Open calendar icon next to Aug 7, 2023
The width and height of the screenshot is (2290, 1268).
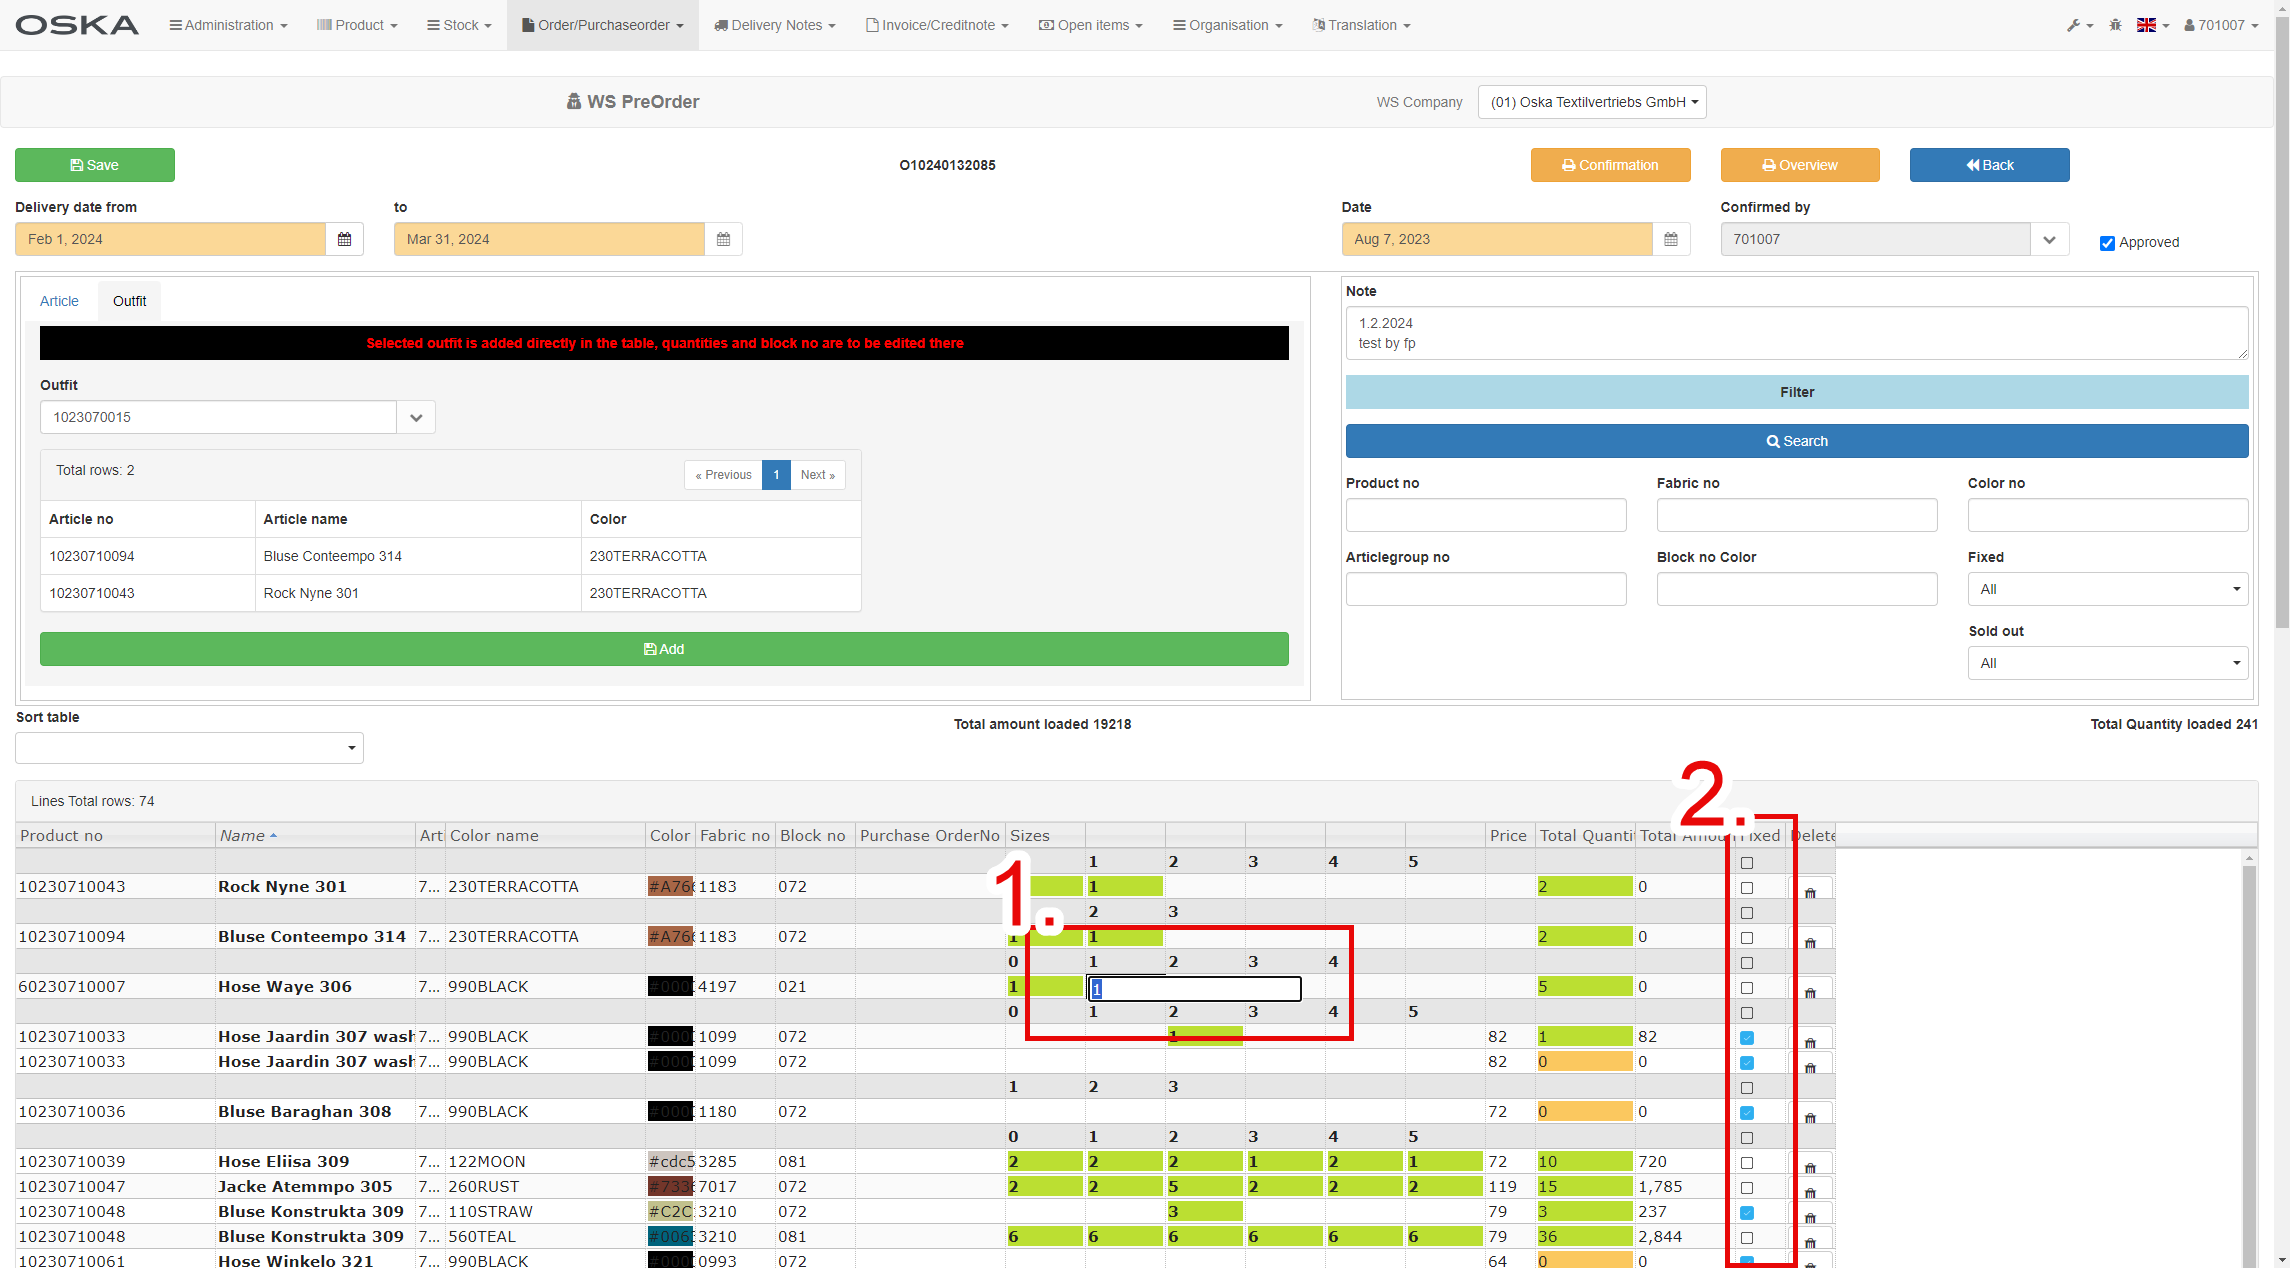[1670, 239]
